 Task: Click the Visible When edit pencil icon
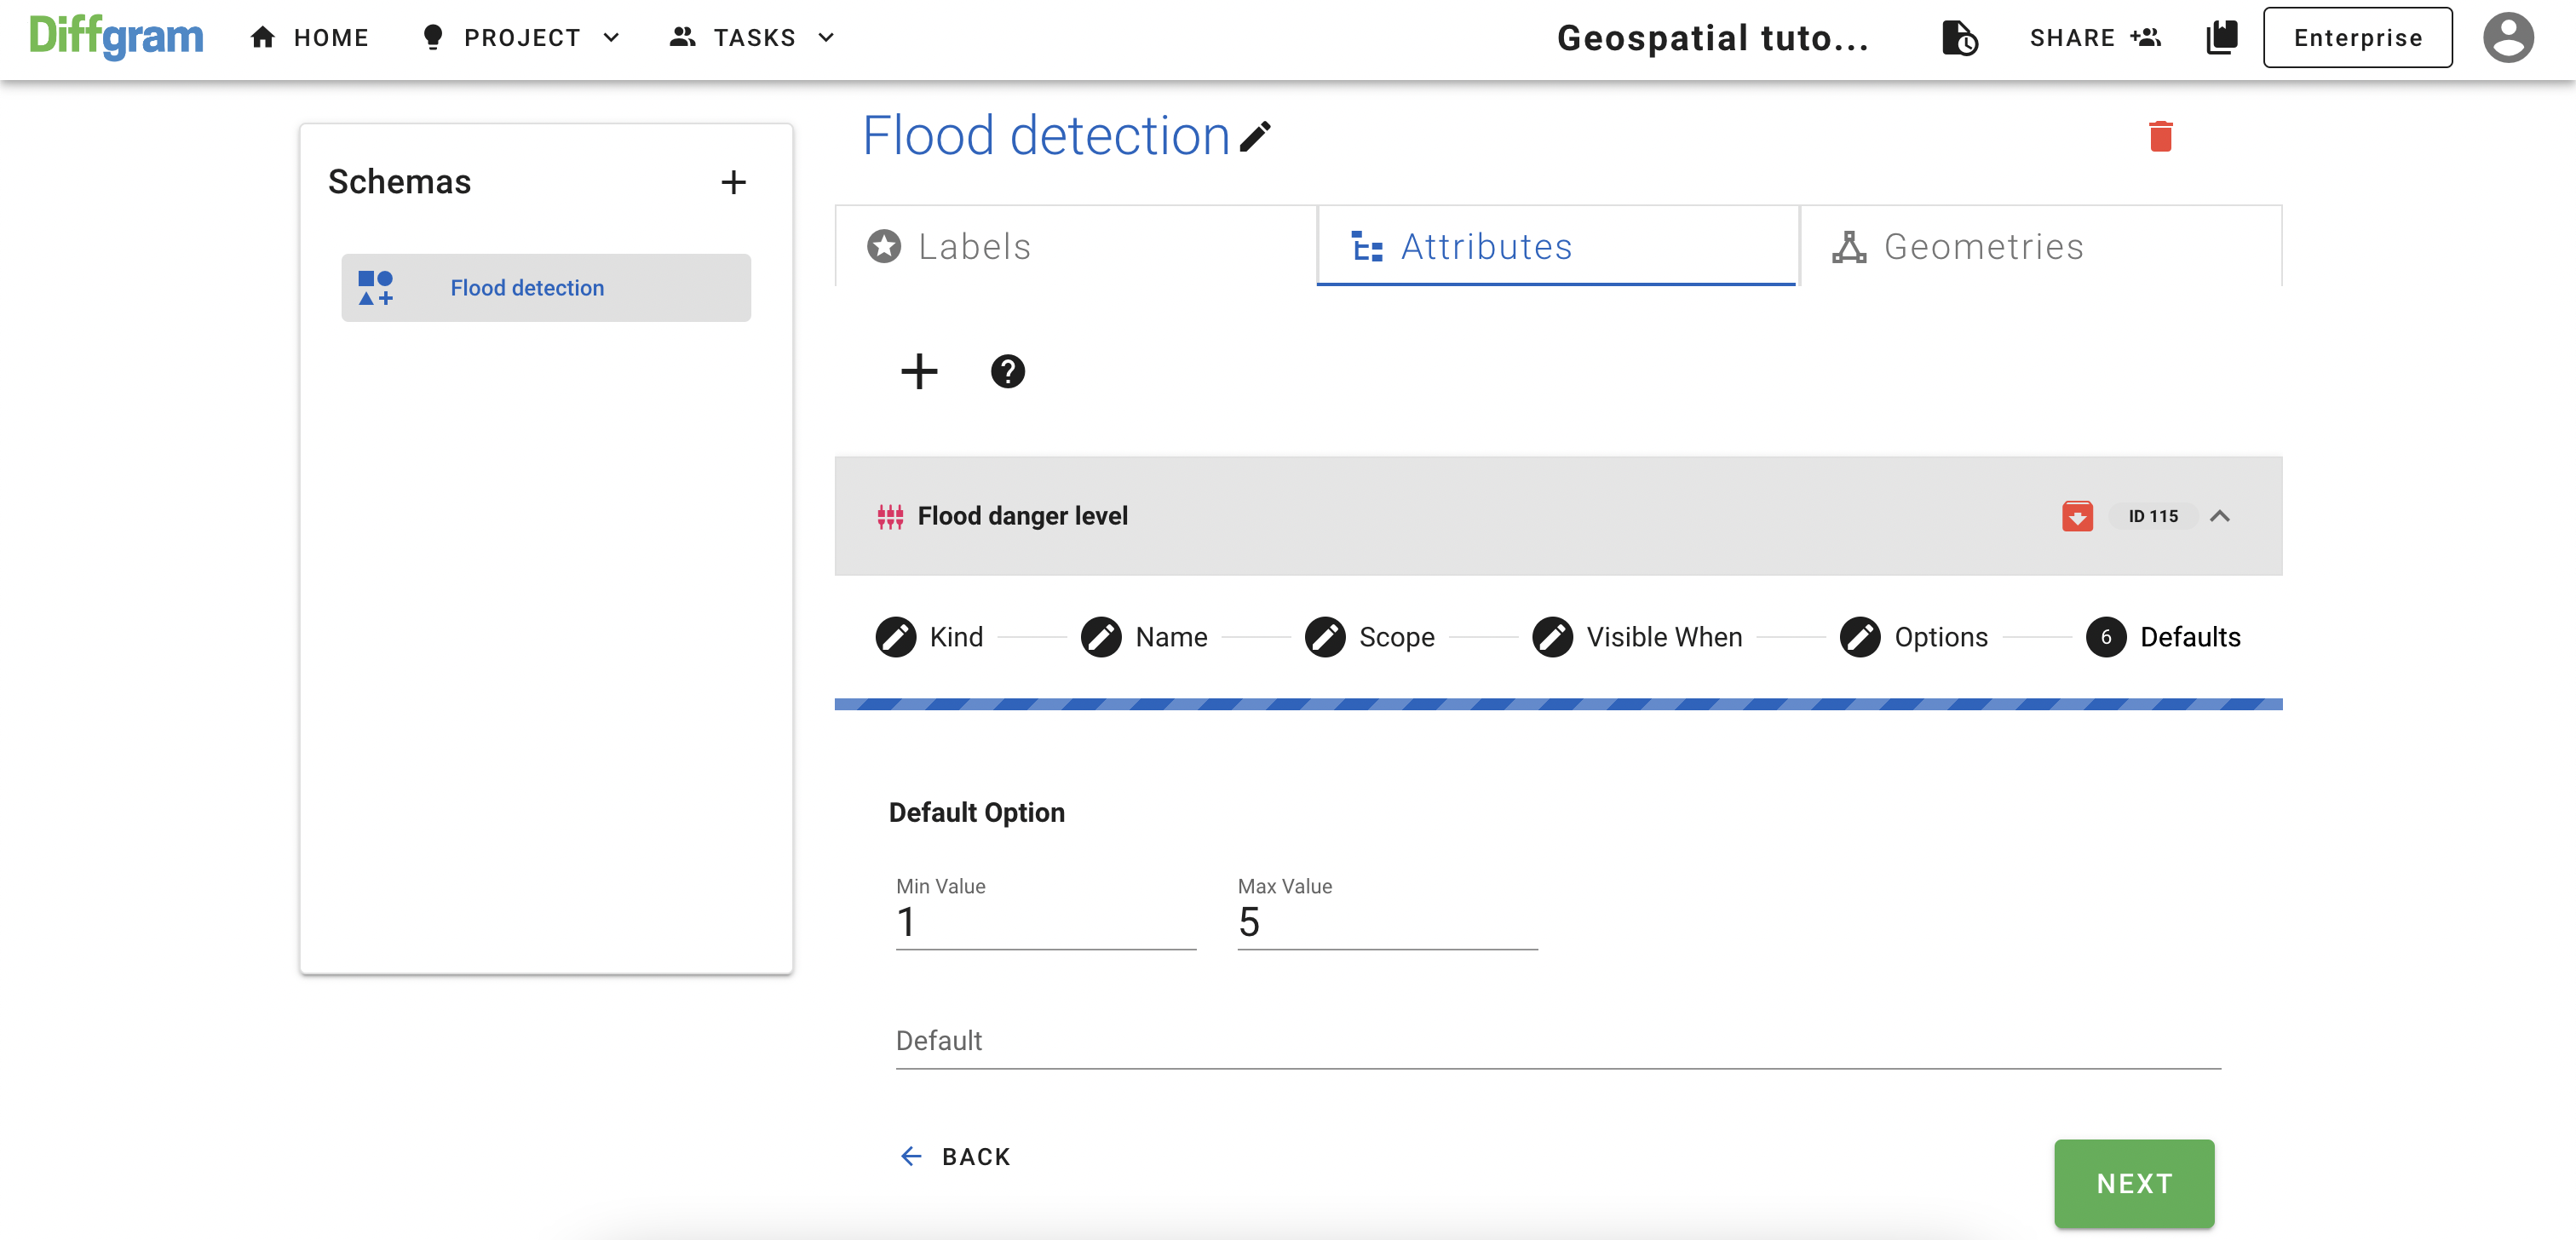pos(1551,637)
